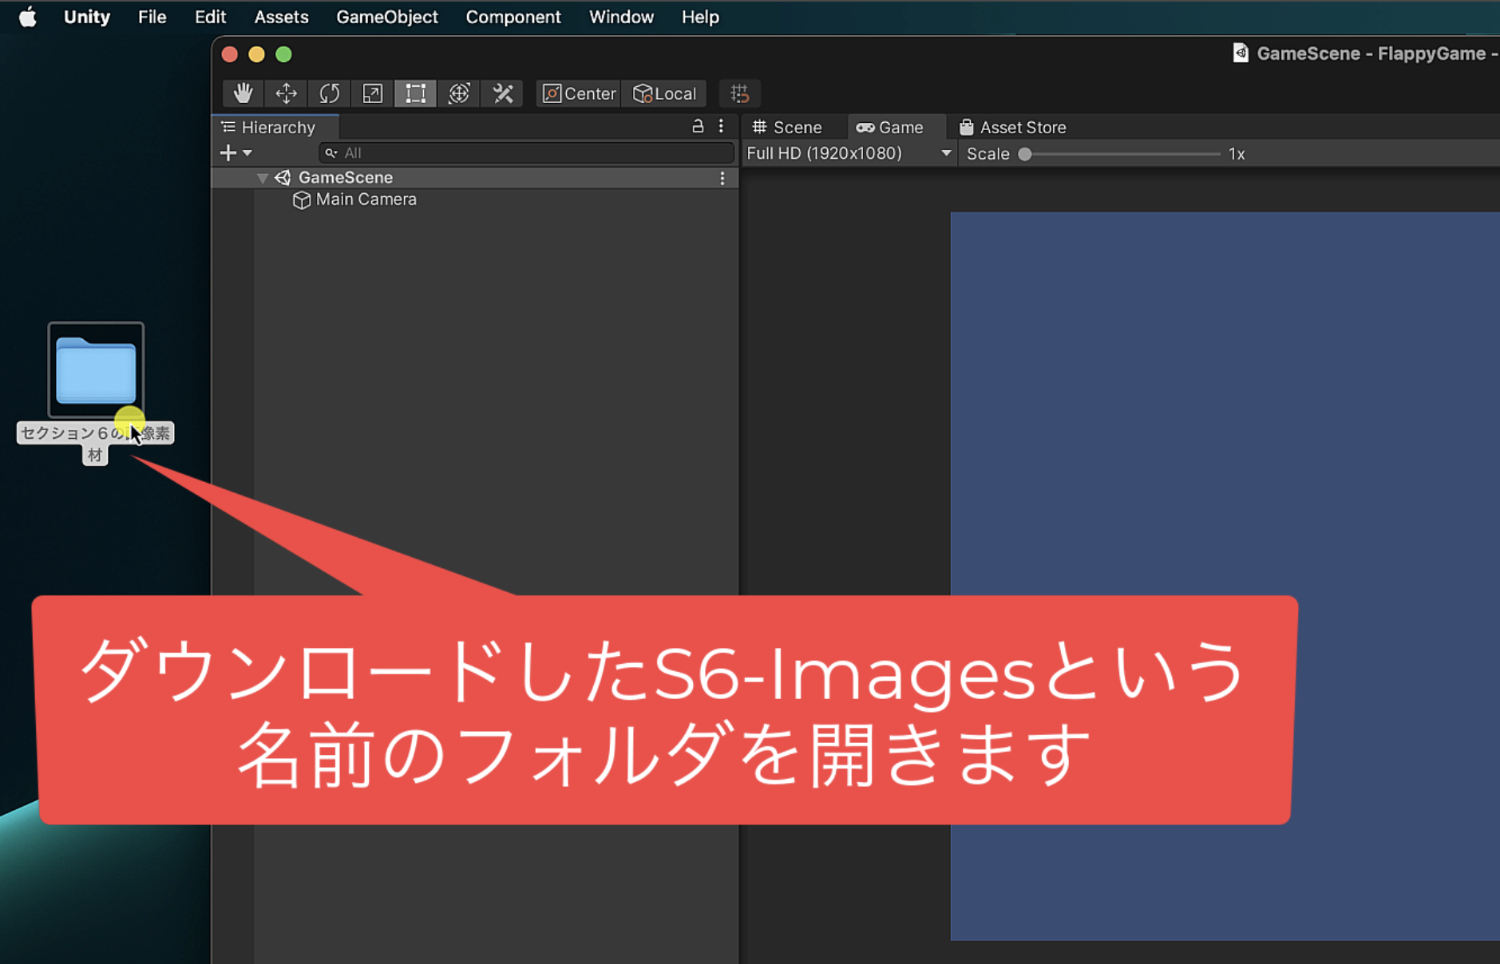Screen dimensions: 1500x964
Task: Open the Apple menu
Action: coord(28,17)
